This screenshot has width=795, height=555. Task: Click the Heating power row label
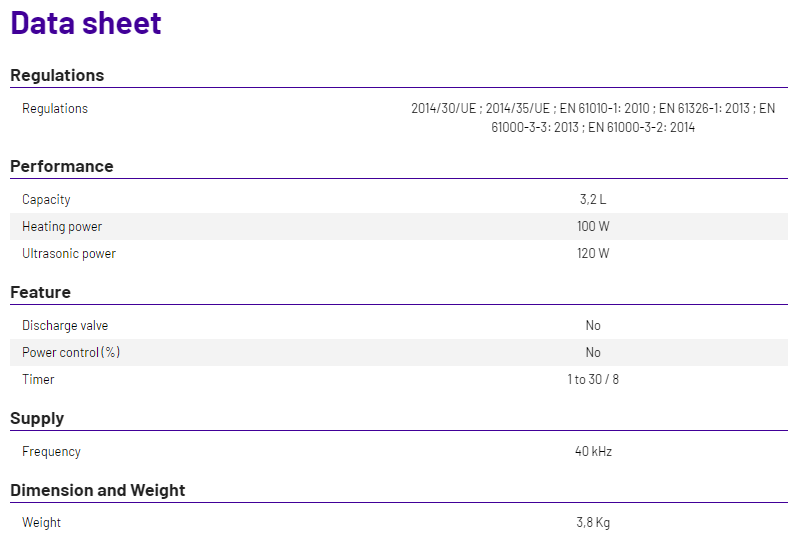click(x=62, y=227)
